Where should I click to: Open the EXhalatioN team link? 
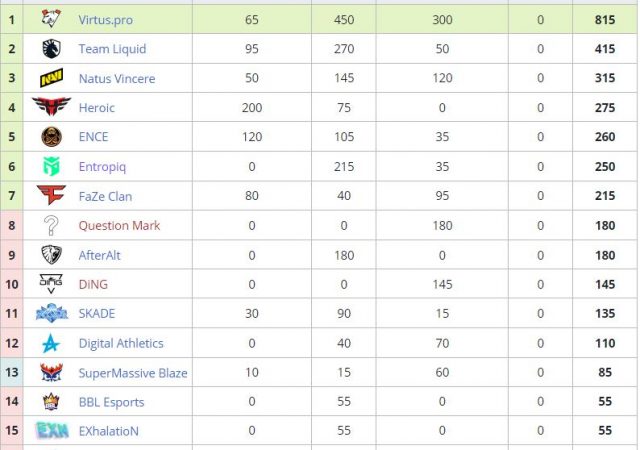tap(109, 431)
